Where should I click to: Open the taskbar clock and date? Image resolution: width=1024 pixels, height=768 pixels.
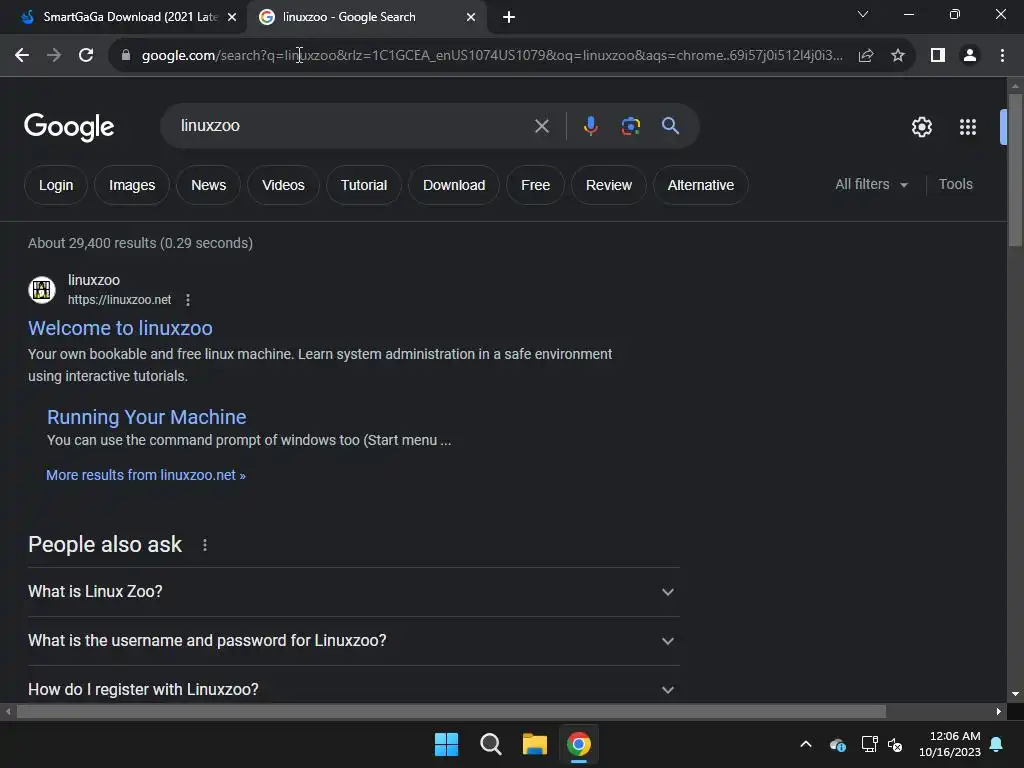click(x=950, y=744)
